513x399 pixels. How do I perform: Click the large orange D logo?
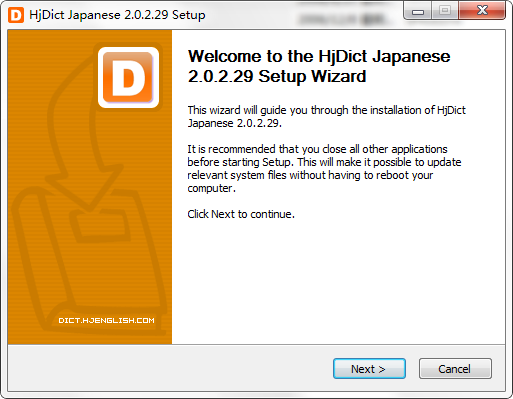point(128,77)
